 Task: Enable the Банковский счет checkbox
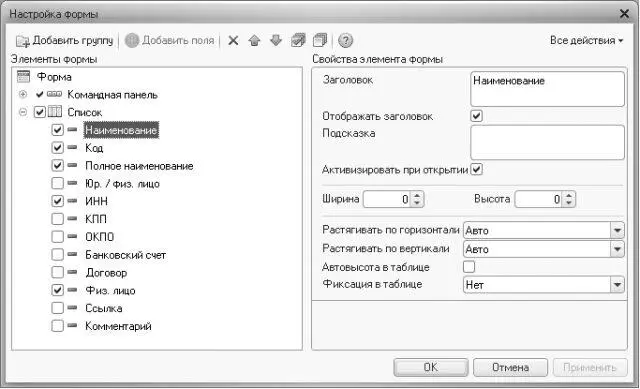(x=58, y=255)
